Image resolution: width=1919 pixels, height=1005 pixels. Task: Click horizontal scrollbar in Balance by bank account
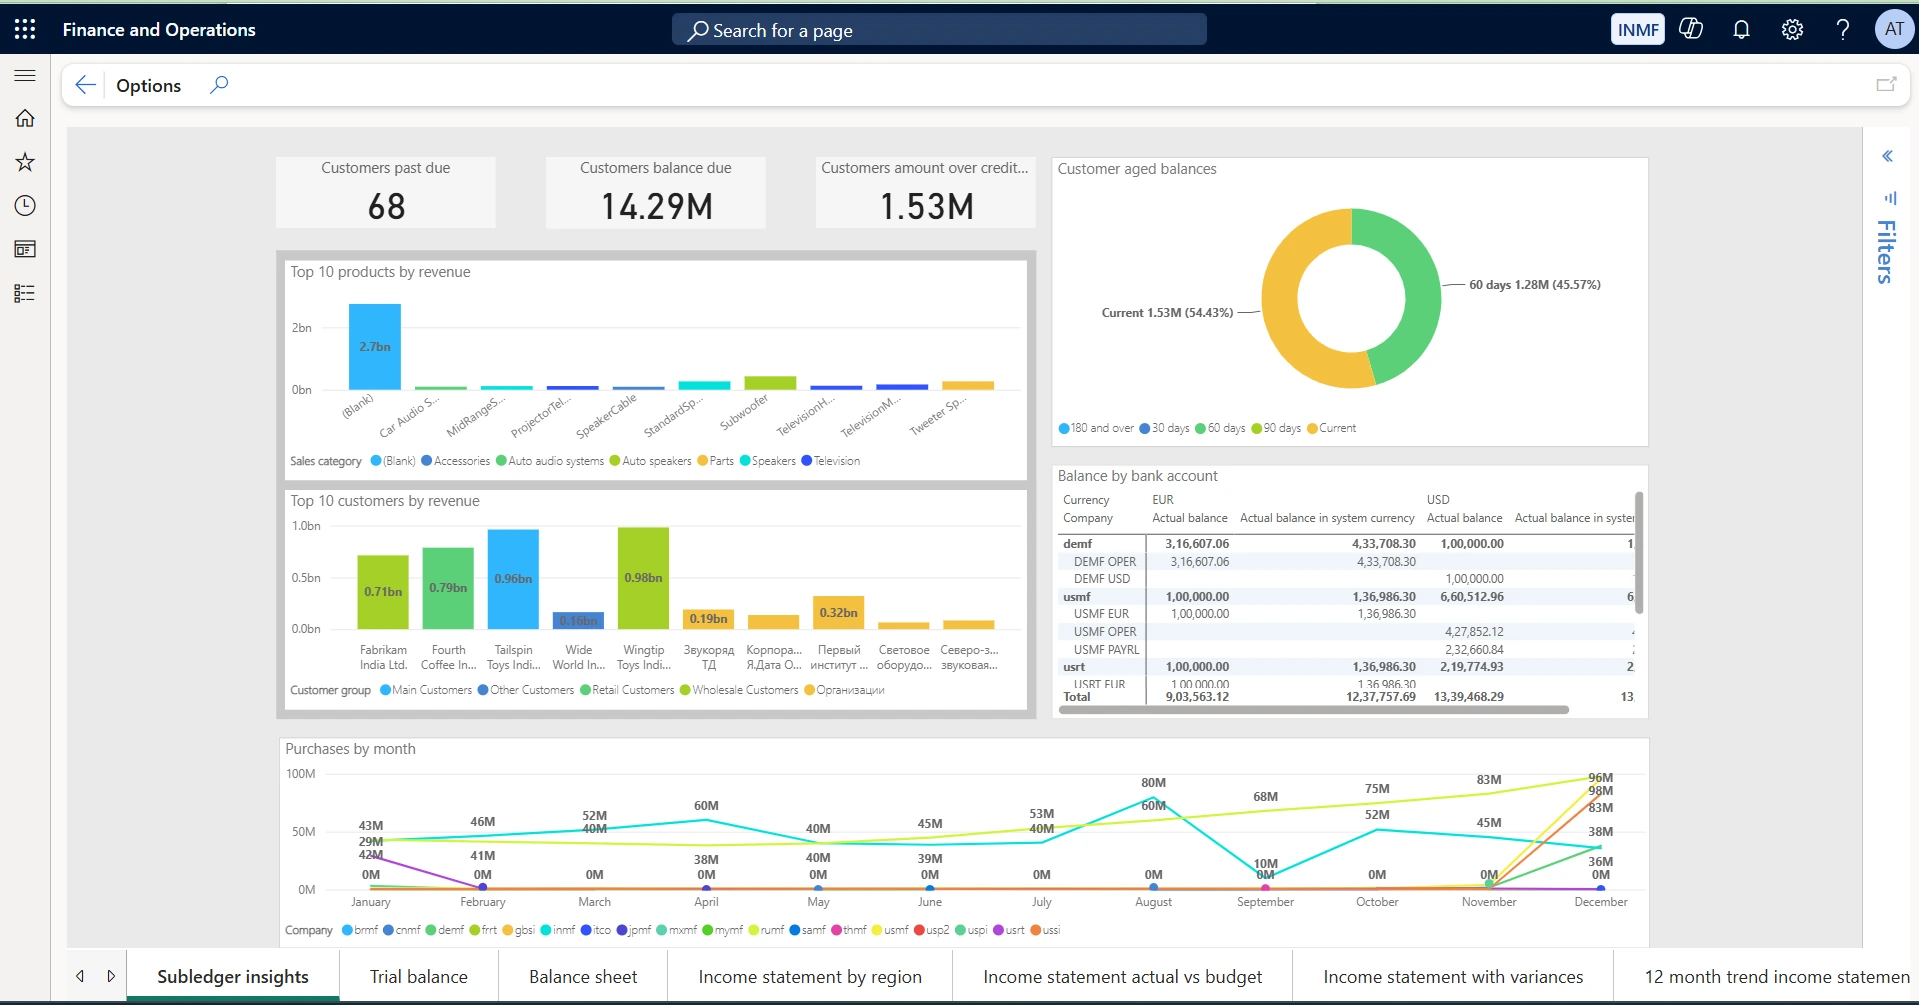tap(1314, 710)
